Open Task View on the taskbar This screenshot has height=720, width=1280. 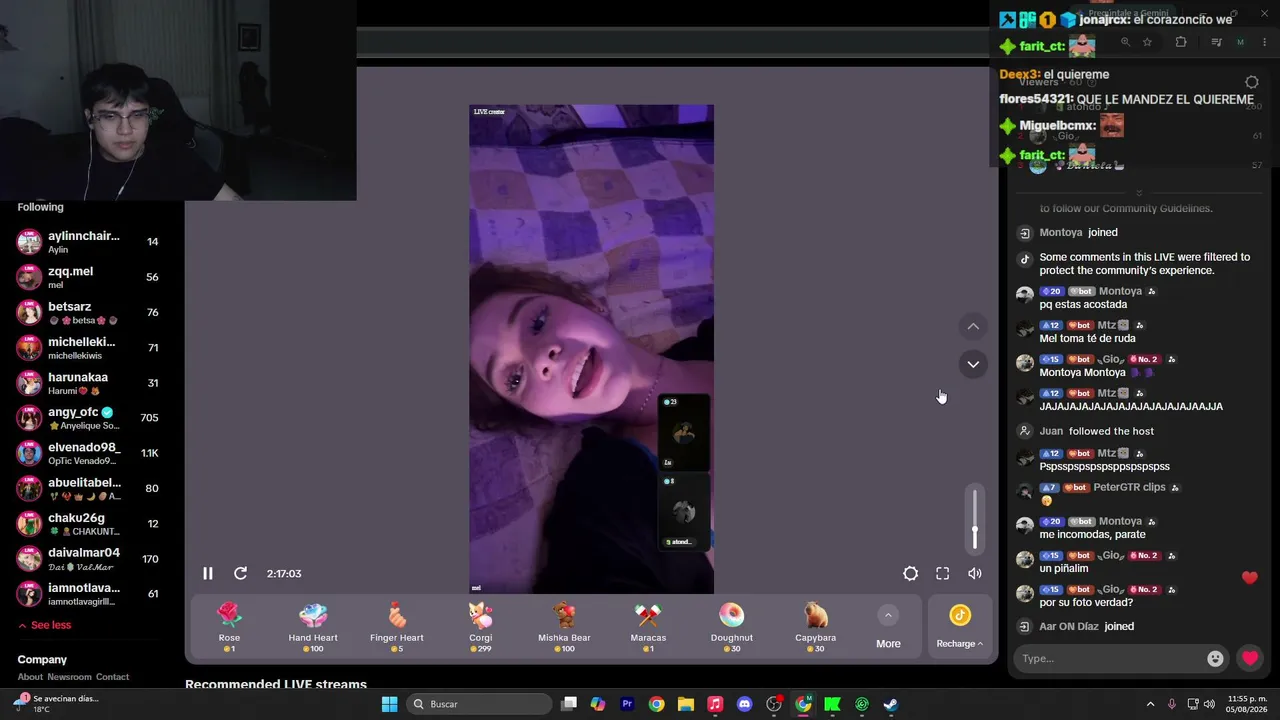coord(569,704)
